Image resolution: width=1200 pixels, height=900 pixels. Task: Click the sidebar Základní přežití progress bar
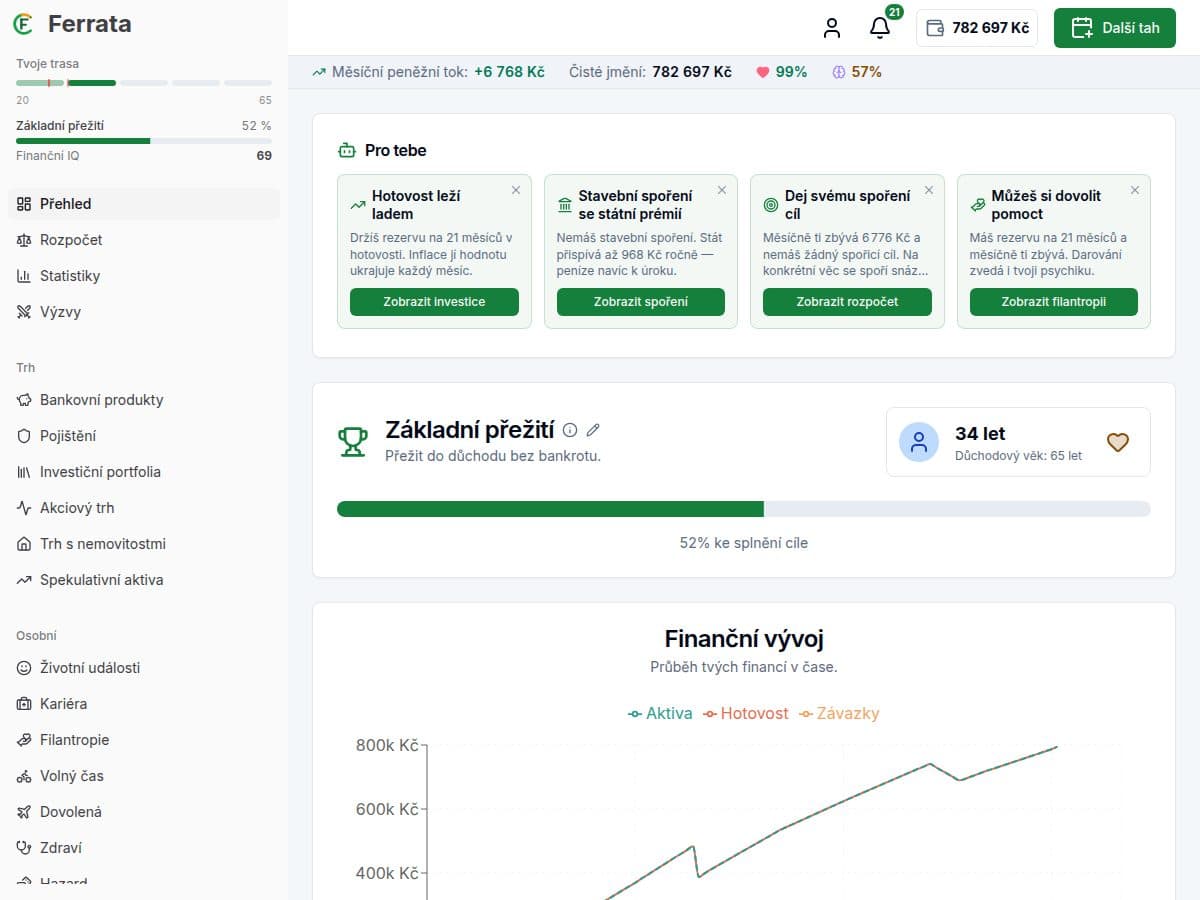[144, 141]
